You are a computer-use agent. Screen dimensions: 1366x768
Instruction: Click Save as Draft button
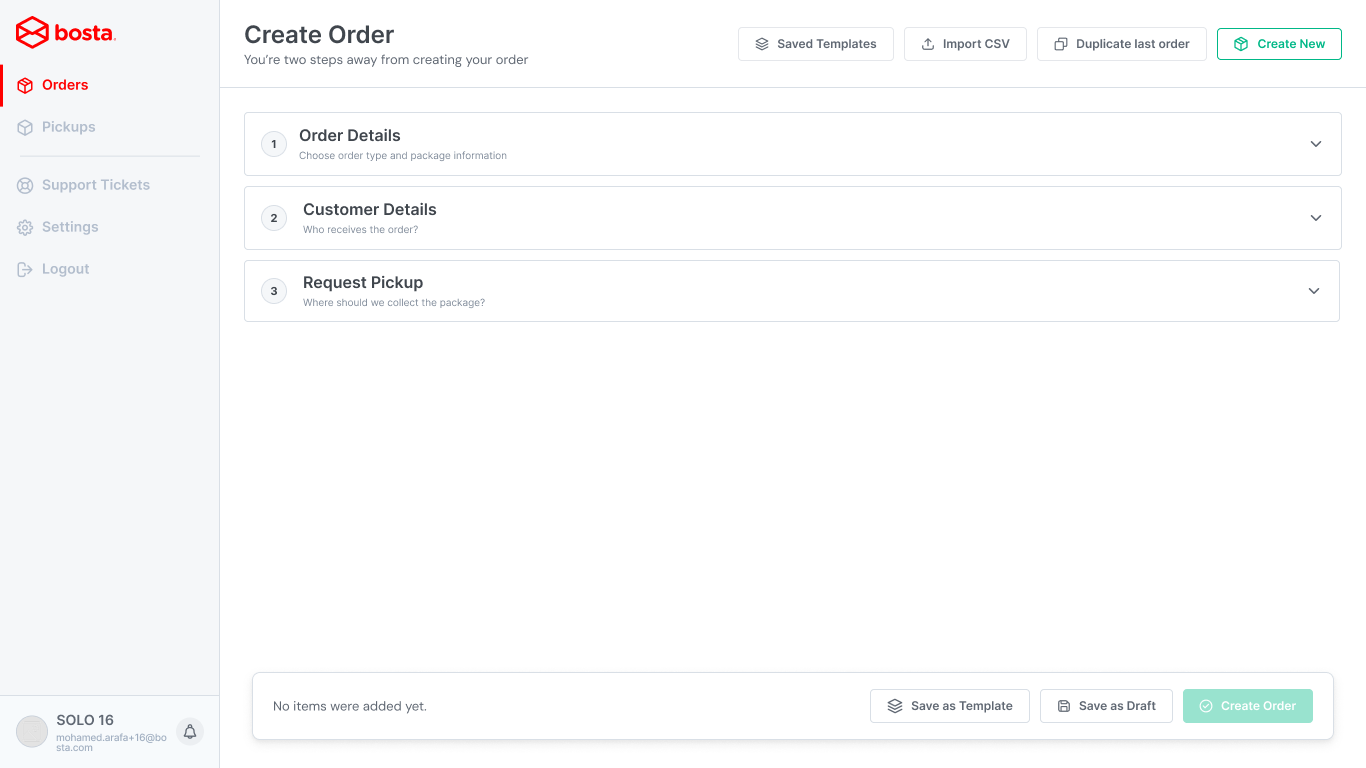(1106, 706)
